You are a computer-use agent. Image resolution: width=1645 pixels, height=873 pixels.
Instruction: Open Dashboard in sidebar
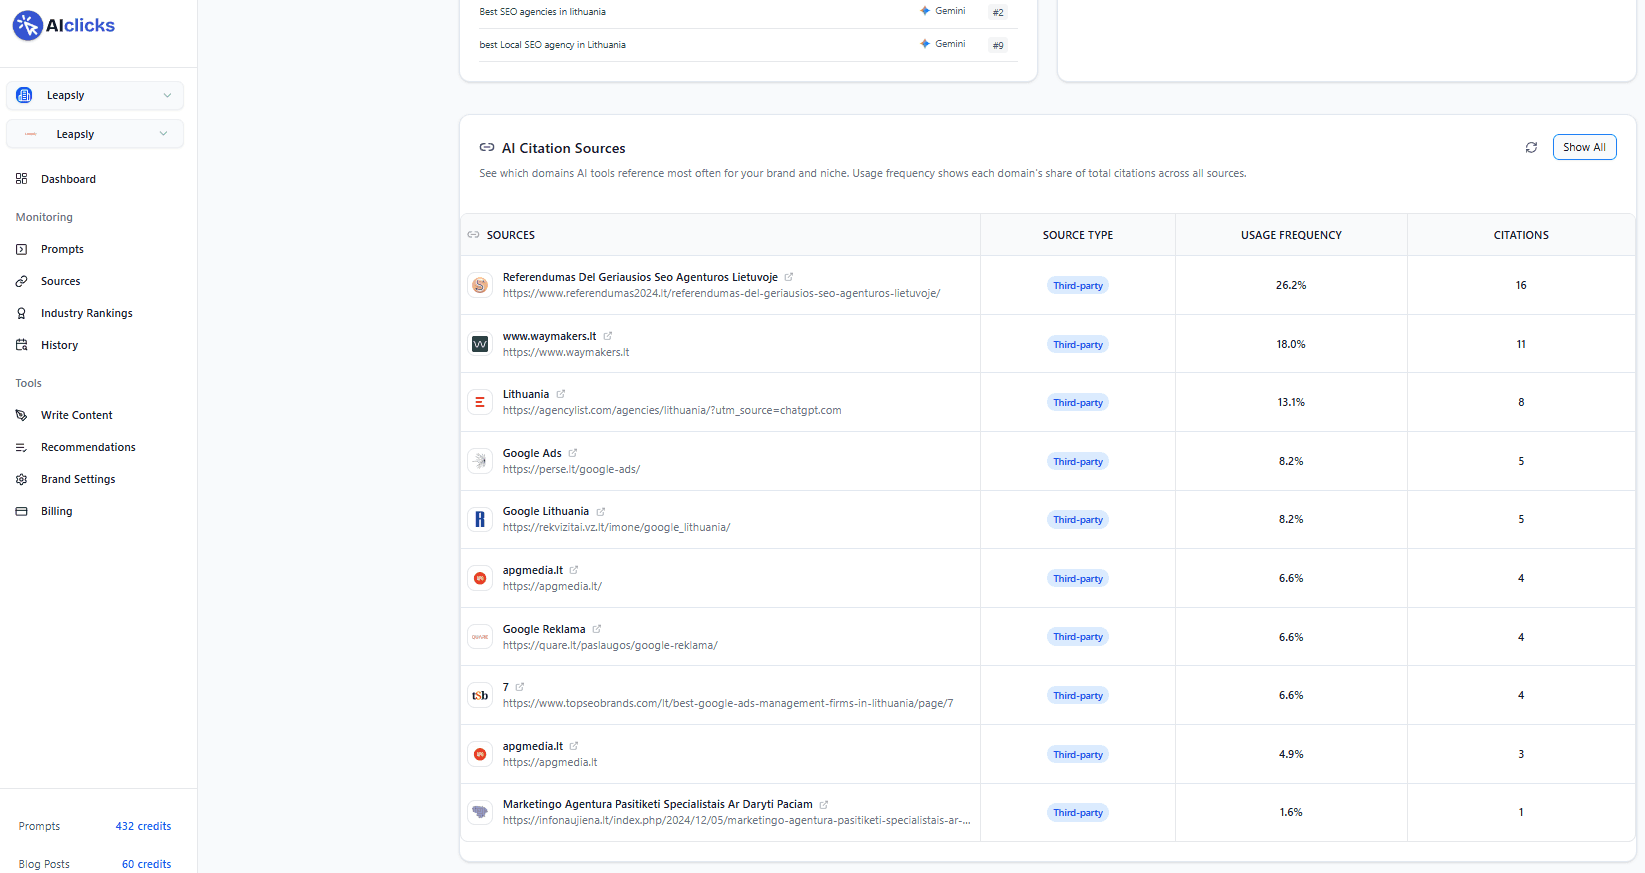tap(68, 179)
